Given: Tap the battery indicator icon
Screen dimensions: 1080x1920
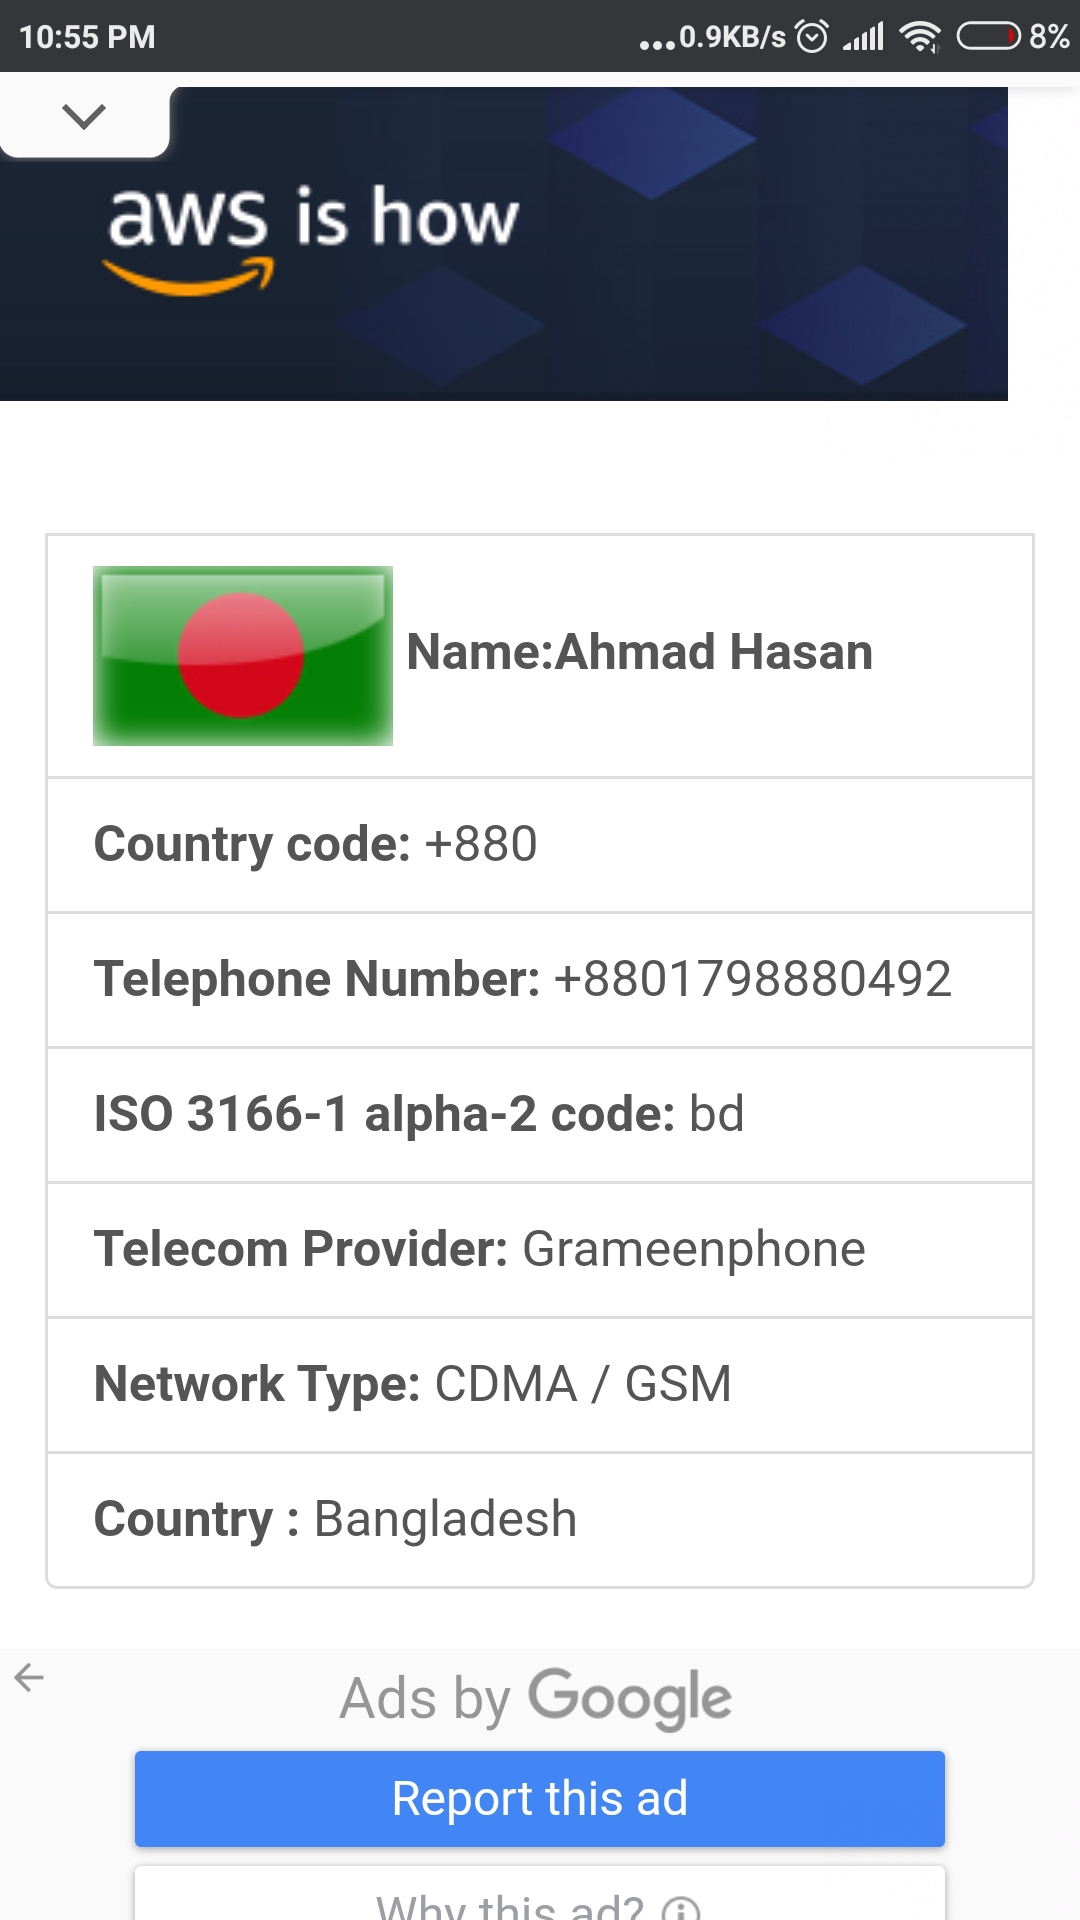Looking at the screenshot, I should [x=988, y=37].
